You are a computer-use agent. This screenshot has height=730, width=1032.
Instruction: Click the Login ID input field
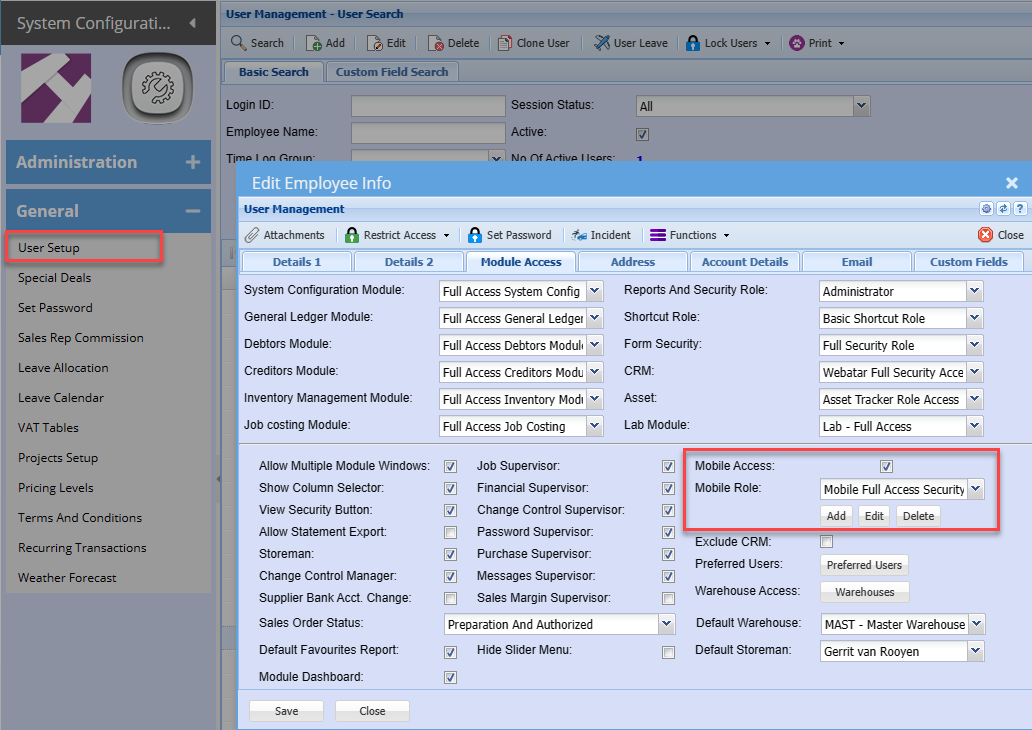(428, 105)
